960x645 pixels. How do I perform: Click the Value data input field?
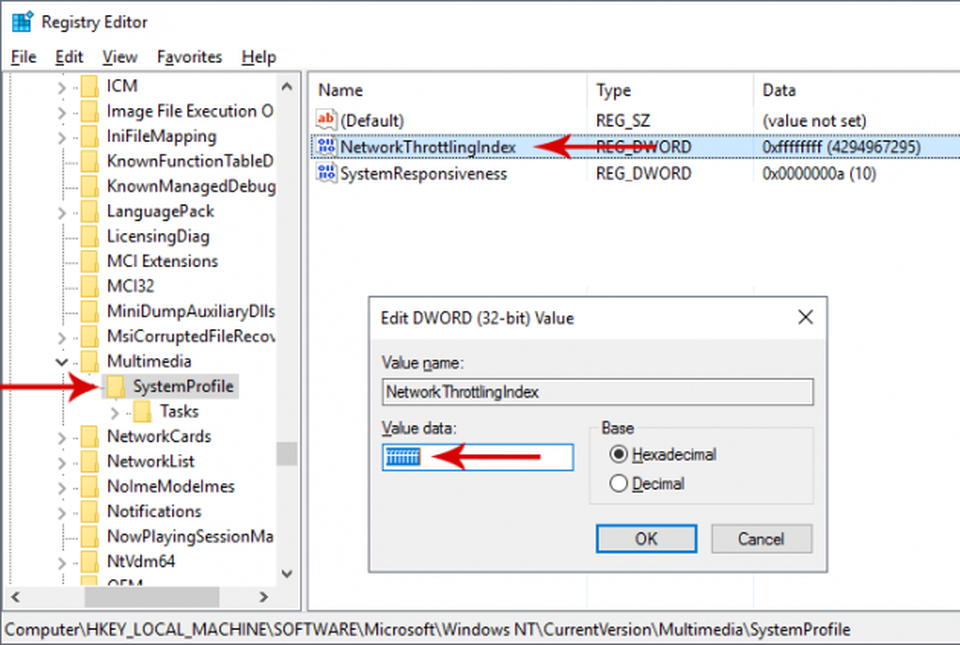point(478,457)
